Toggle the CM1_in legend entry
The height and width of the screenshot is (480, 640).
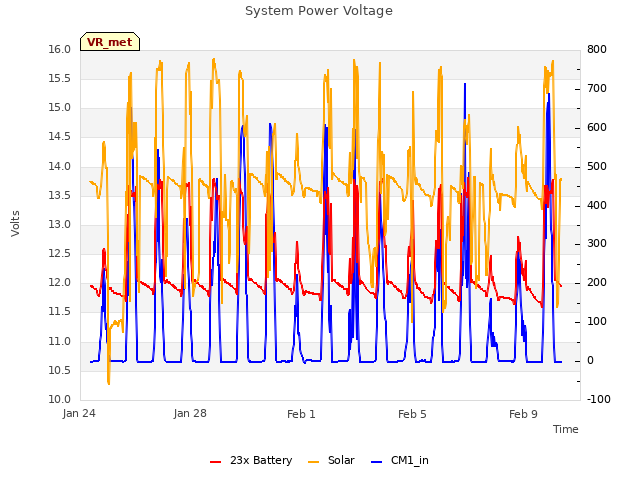[400, 460]
